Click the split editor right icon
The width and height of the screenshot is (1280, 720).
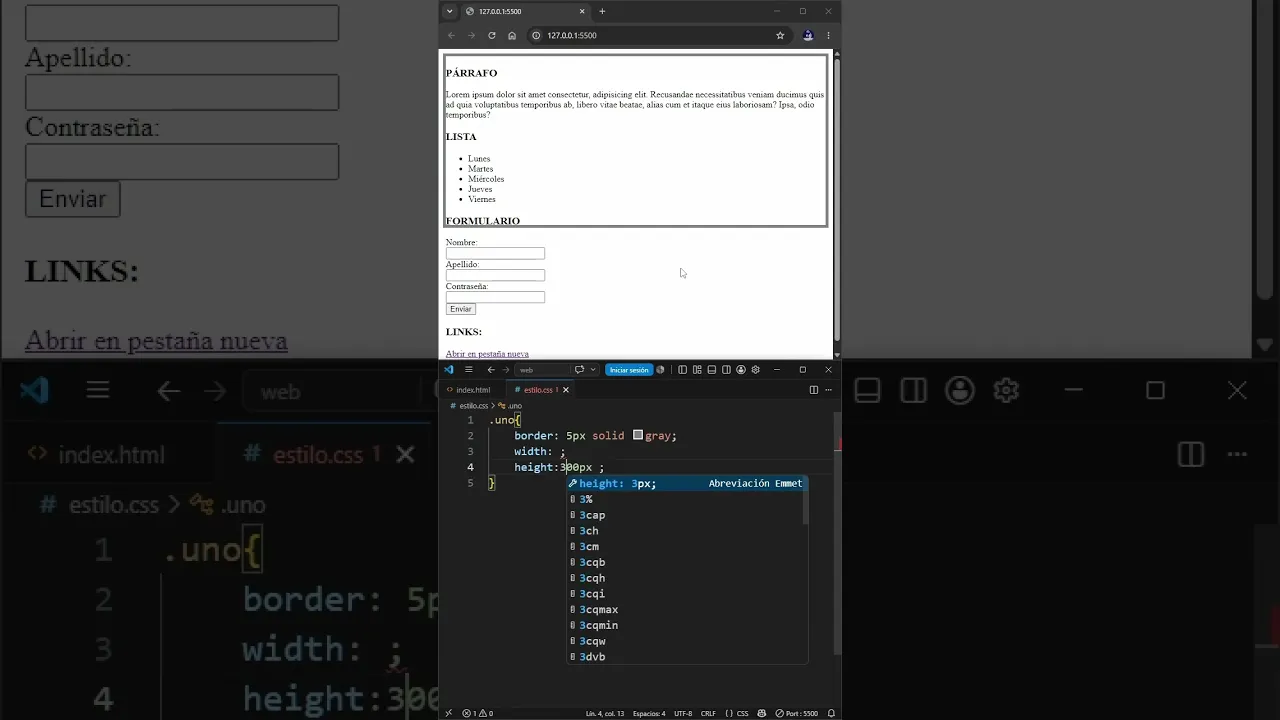click(814, 390)
